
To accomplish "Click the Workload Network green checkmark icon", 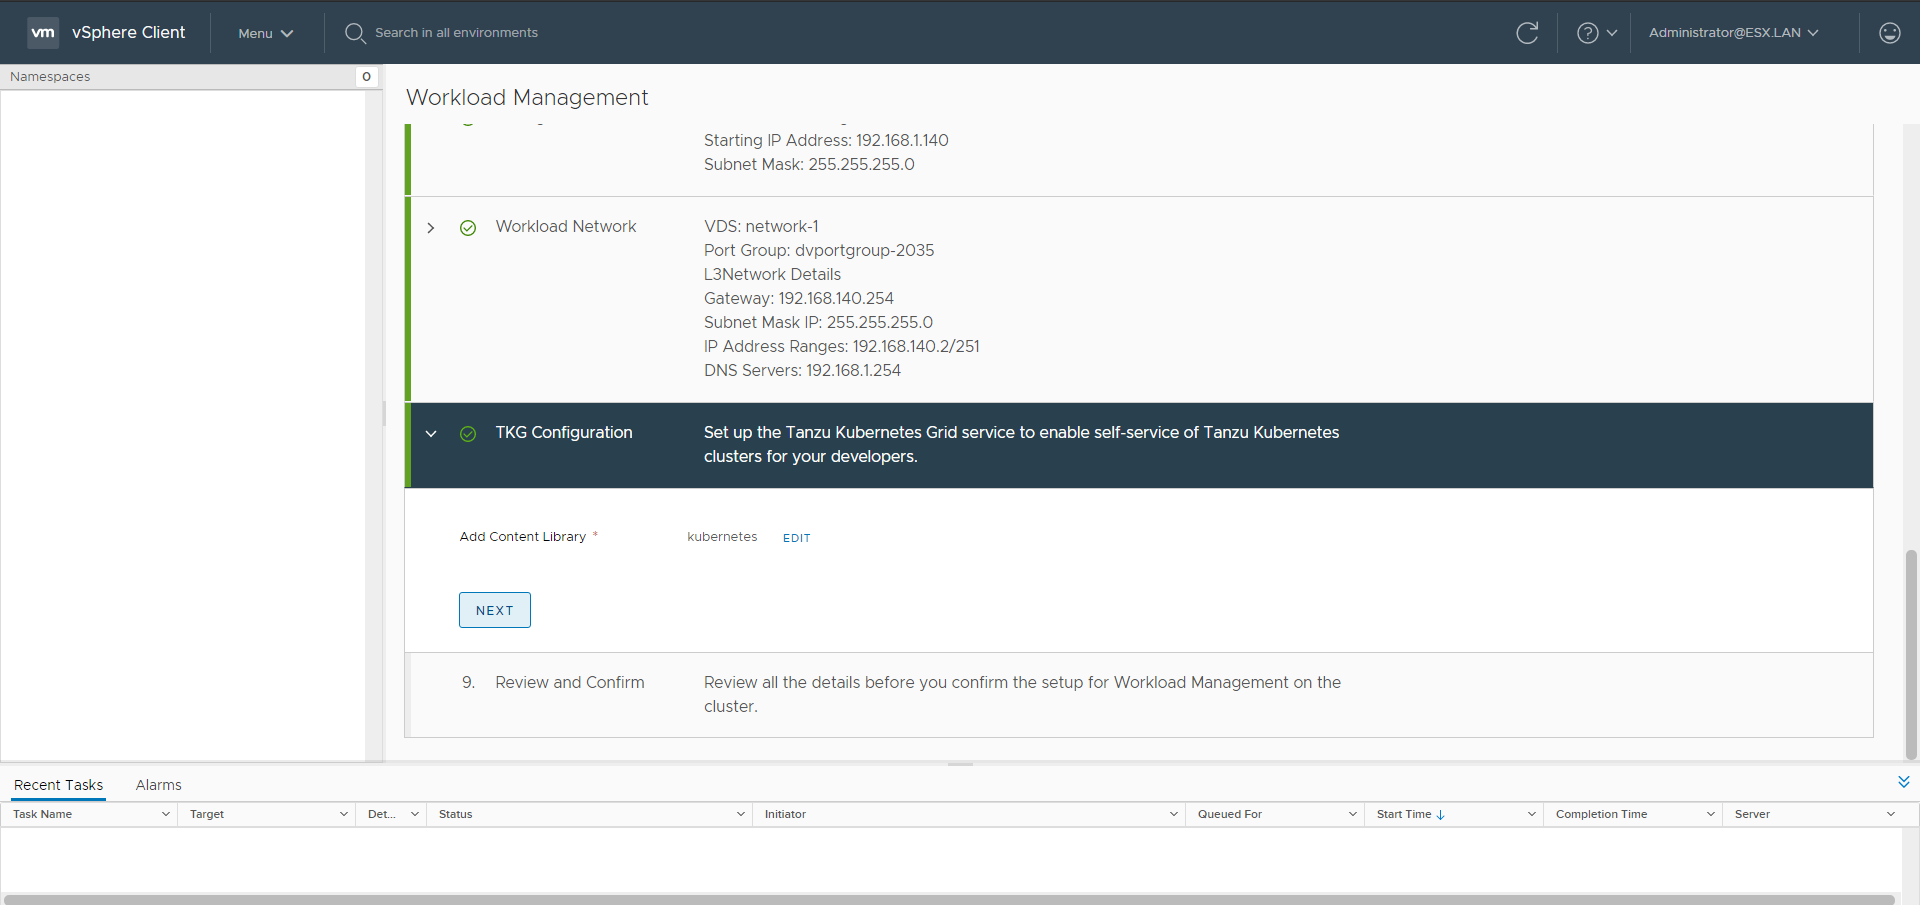I will click(x=468, y=228).
